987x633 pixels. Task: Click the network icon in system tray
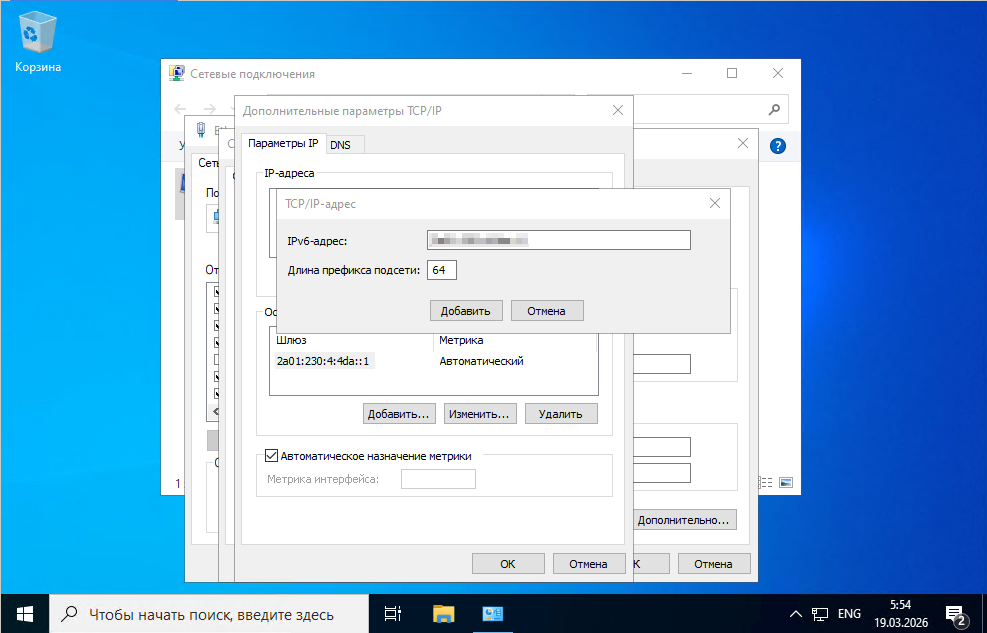820,614
